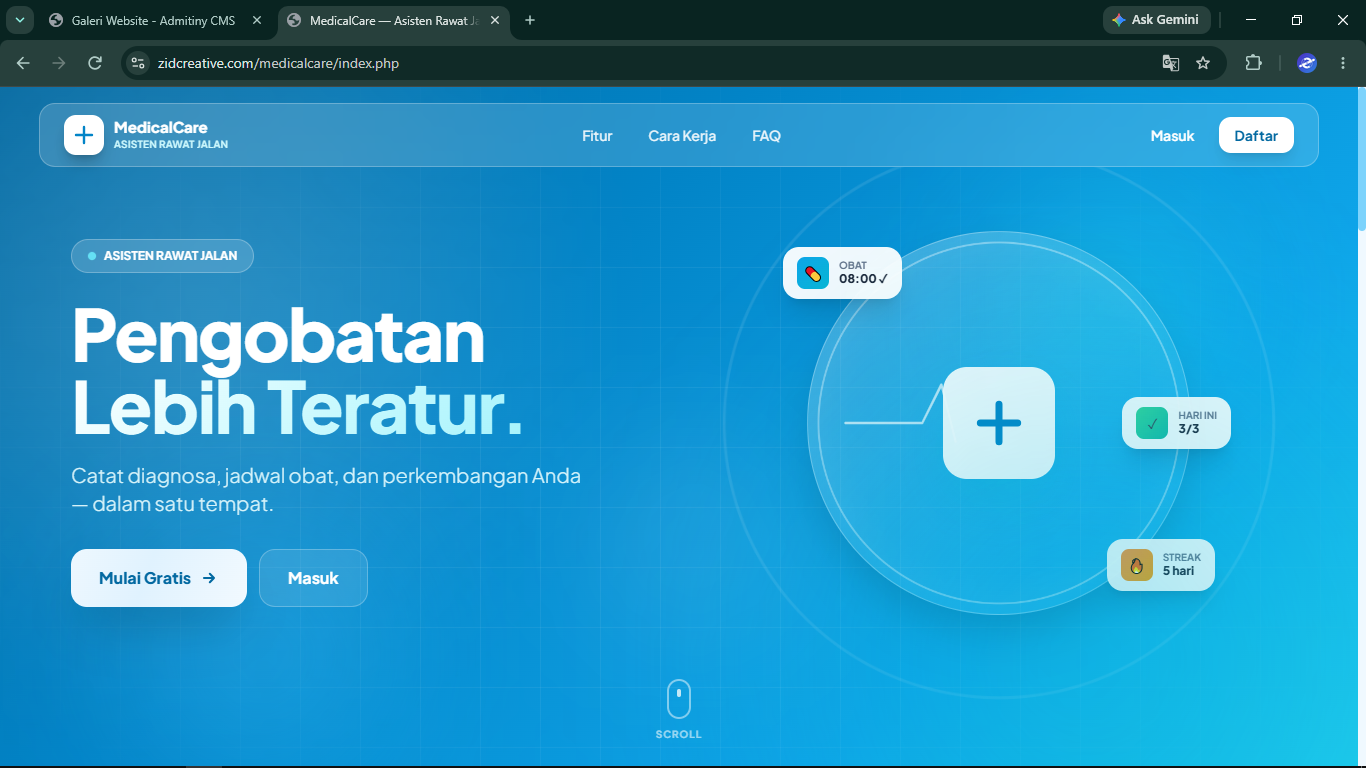Click the Asisten Rawat Jalan badge
The width and height of the screenshot is (1366, 768).
click(x=162, y=256)
